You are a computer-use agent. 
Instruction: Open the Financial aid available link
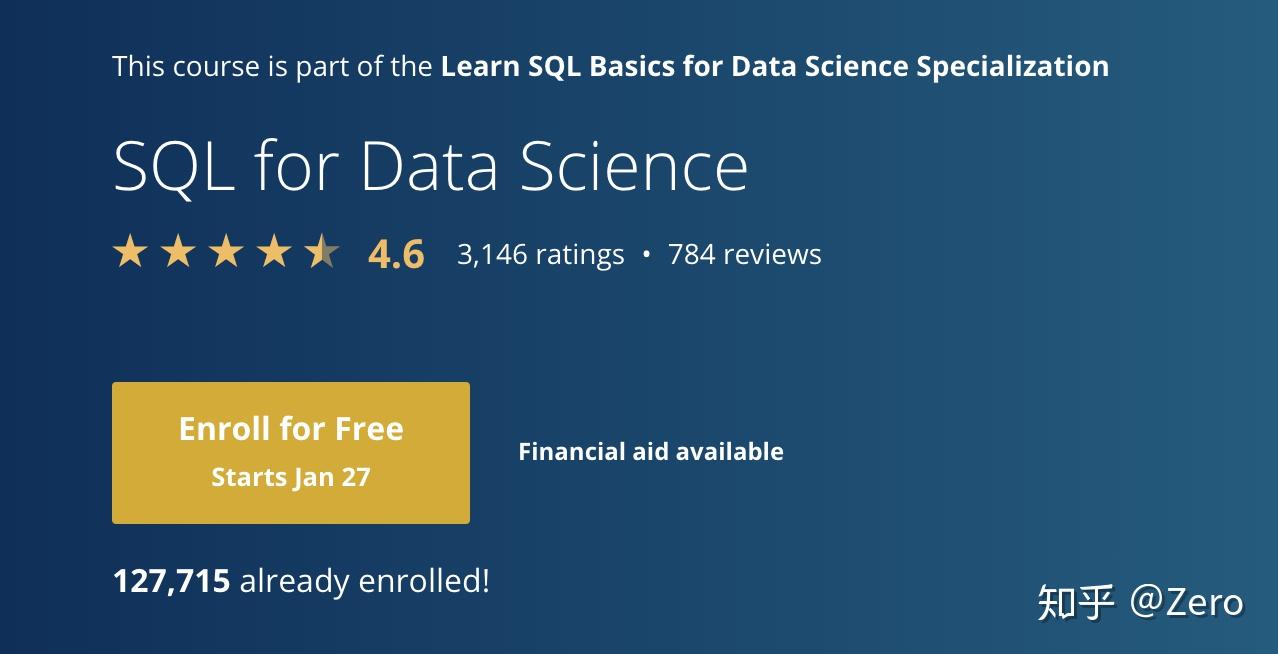(x=650, y=452)
